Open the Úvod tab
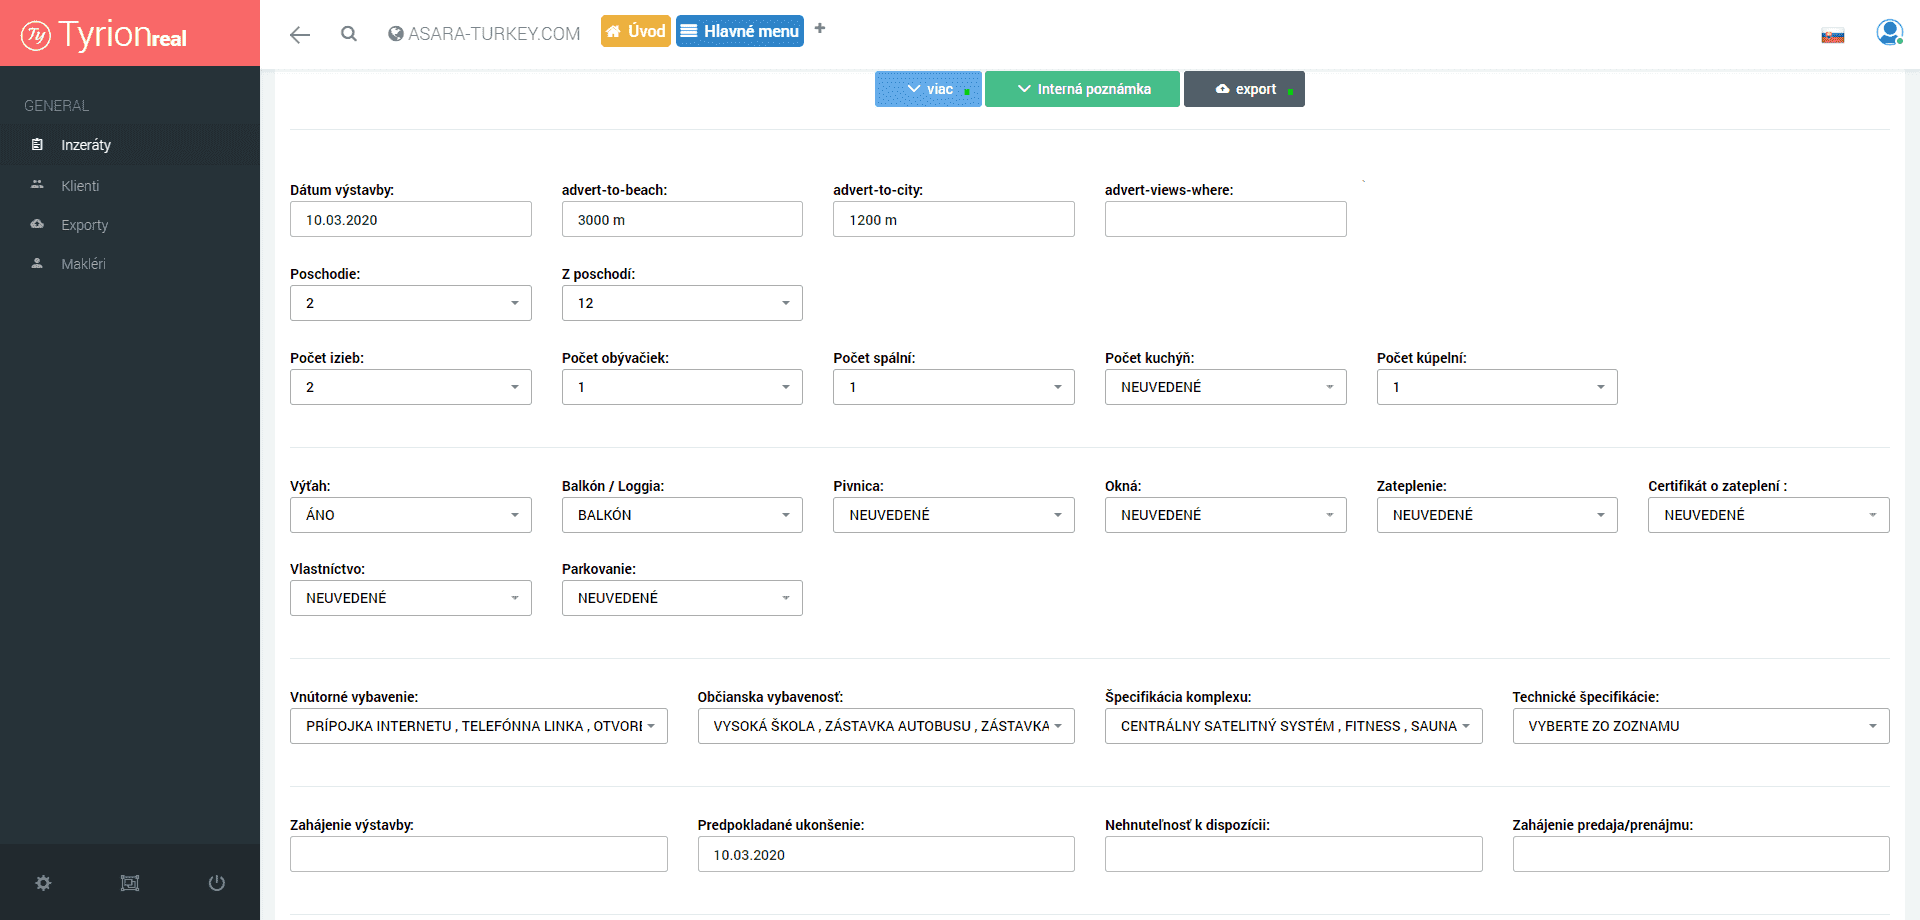This screenshot has height=920, width=1920. coord(635,31)
